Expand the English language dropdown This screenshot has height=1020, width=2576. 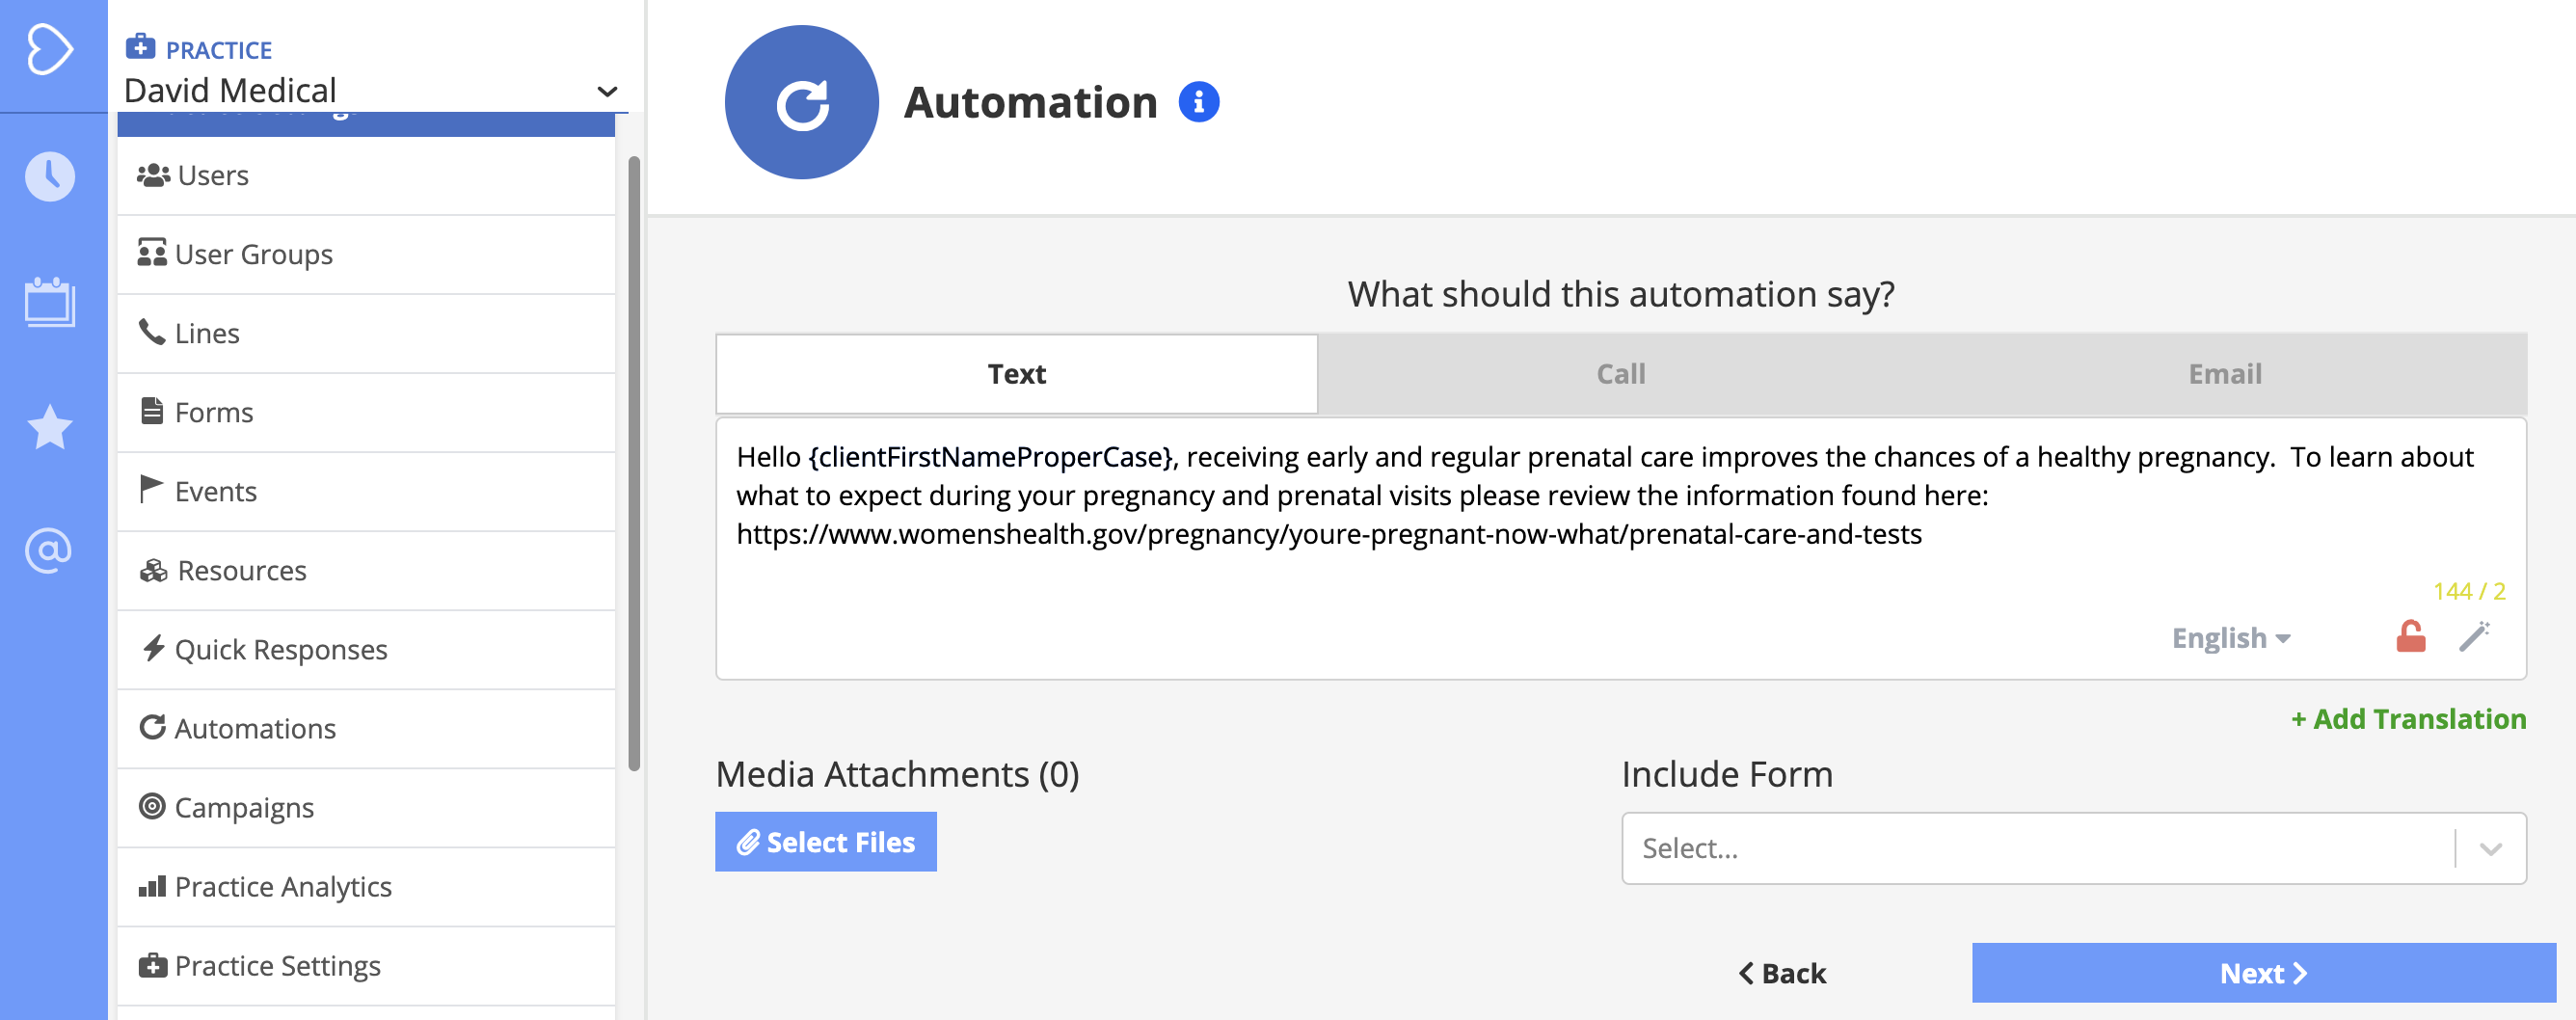coord(2233,637)
